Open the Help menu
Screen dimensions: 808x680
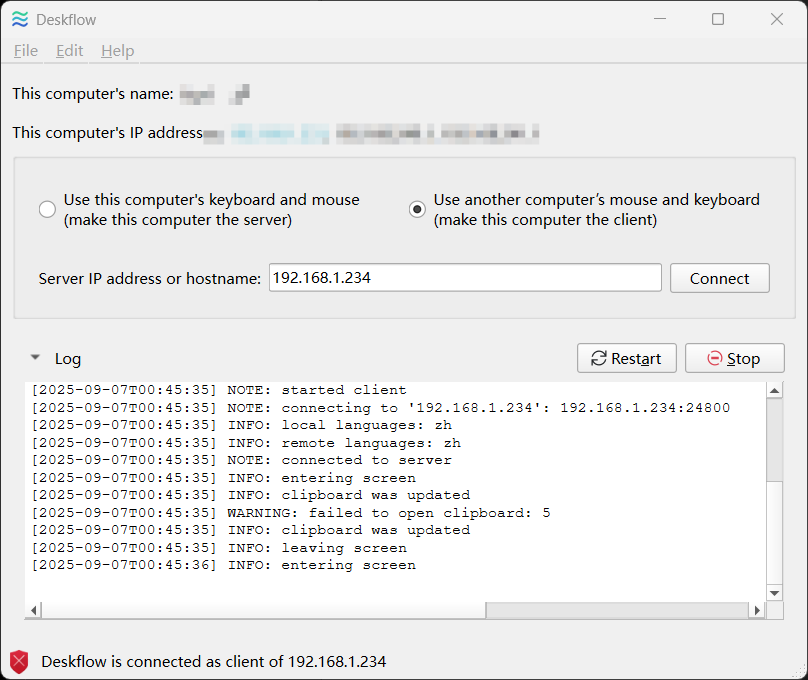[117, 50]
